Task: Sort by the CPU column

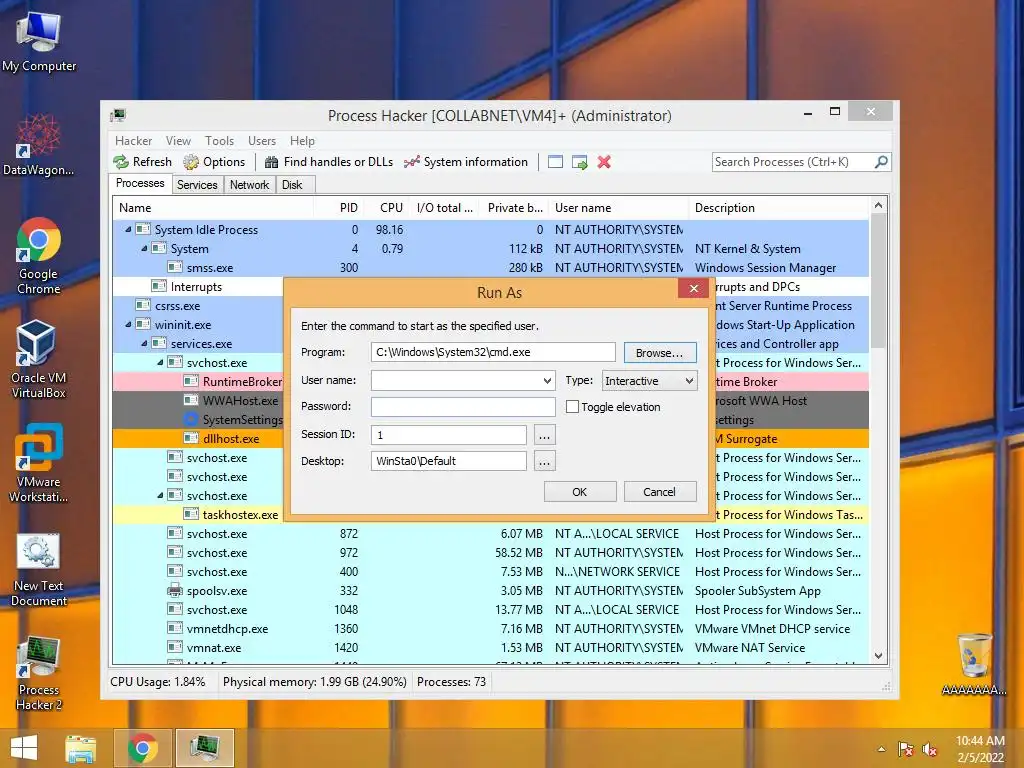Action: [x=386, y=208]
